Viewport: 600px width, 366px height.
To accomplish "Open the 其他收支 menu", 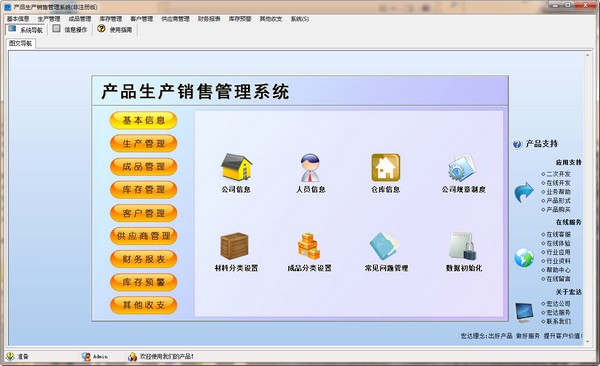I will point(271,19).
